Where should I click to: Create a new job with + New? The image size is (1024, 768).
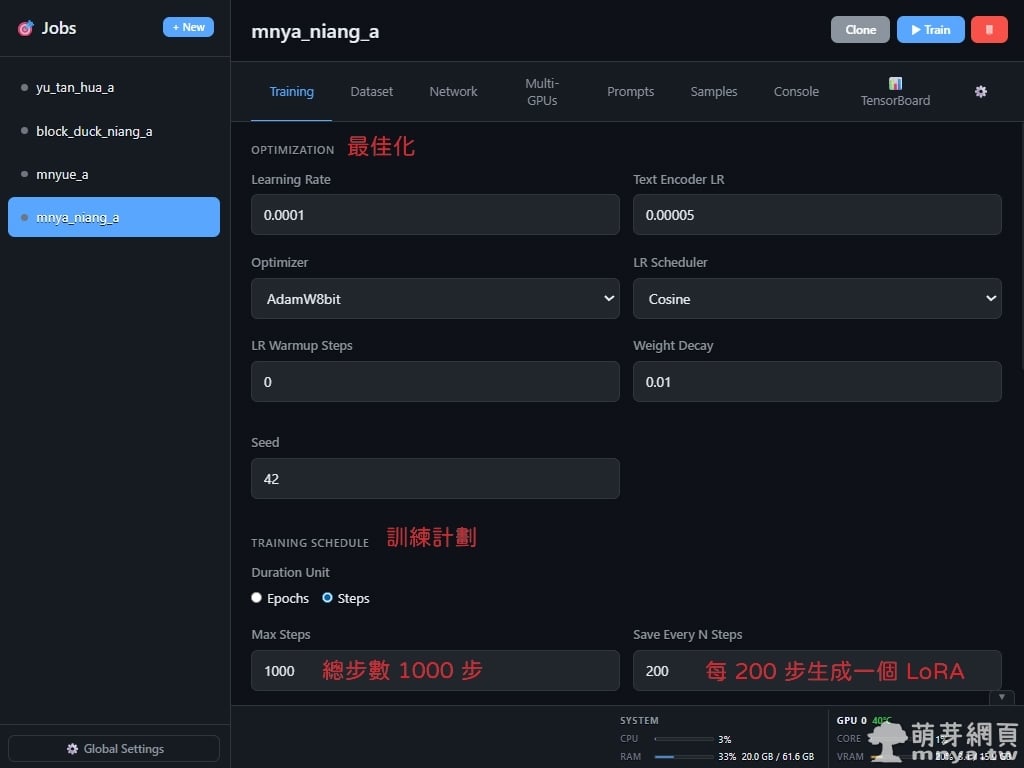pyautogui.click(x=188, y=28)
